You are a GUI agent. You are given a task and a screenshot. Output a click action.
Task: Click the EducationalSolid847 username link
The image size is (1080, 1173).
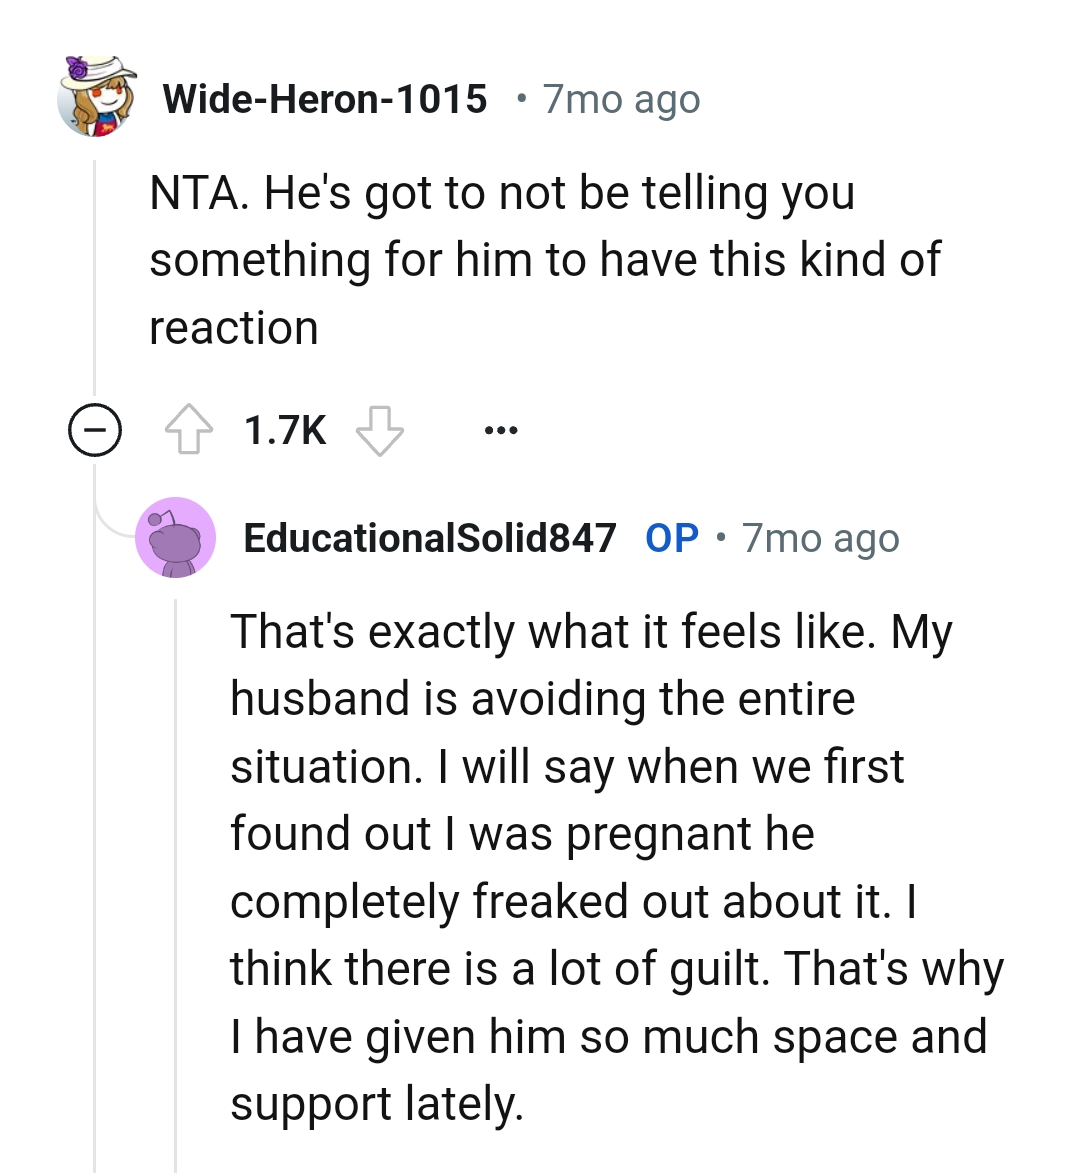click(x=430, y=537)
